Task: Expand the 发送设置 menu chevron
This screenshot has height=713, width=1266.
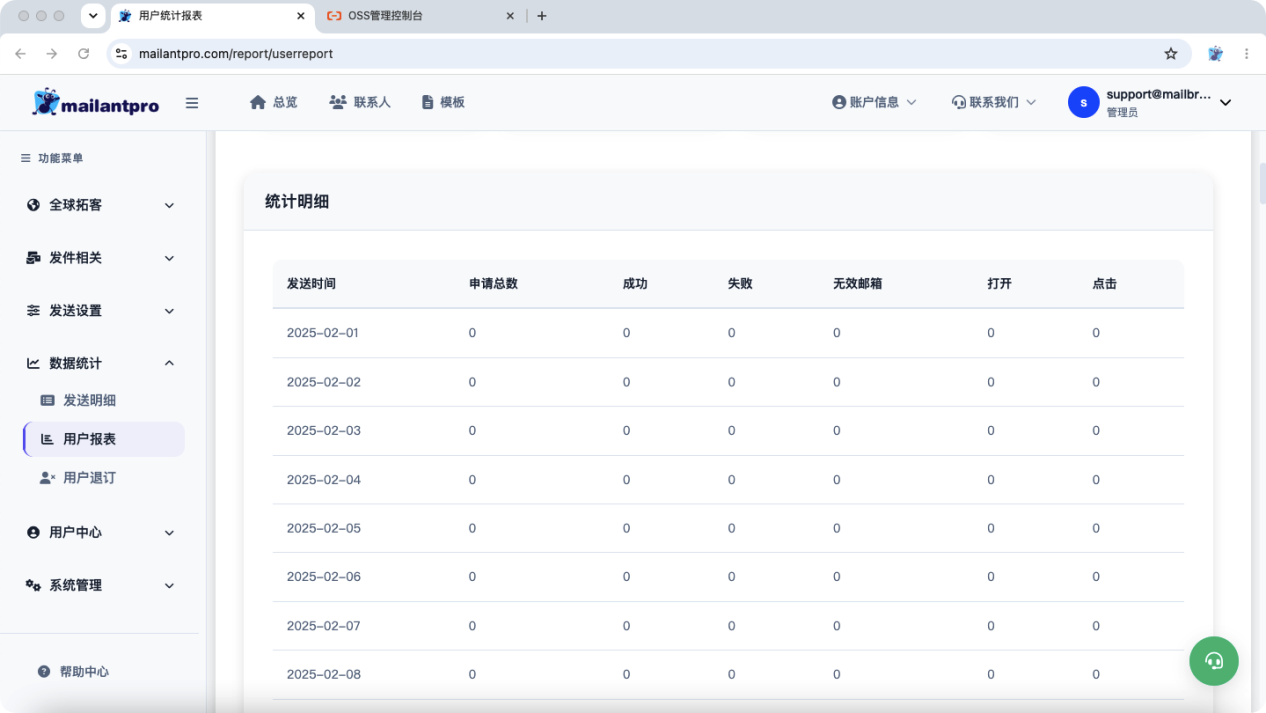Action: (169, 311)
